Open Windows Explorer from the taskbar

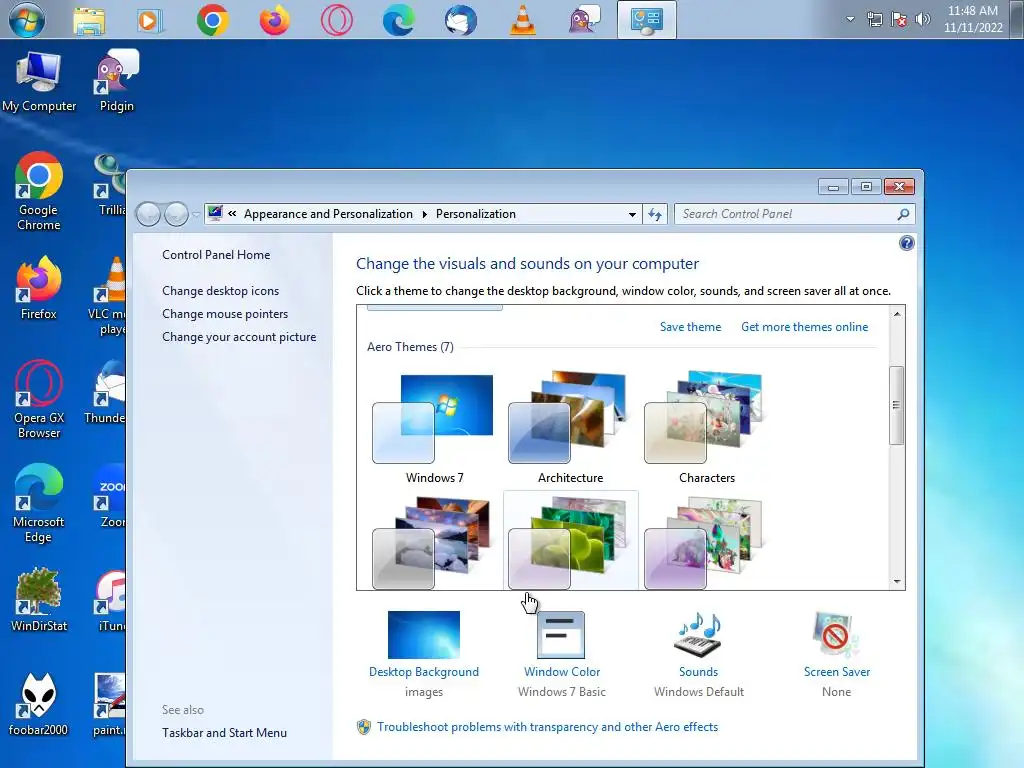[x=89, y=20]
